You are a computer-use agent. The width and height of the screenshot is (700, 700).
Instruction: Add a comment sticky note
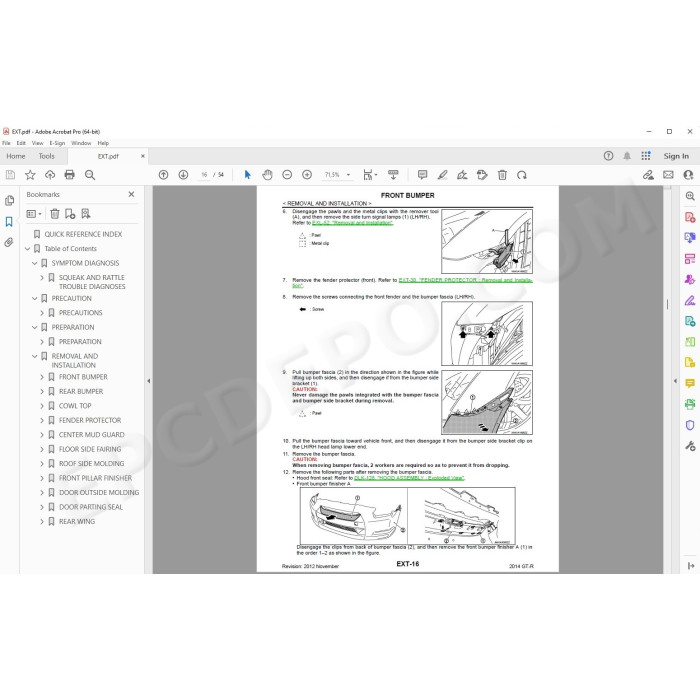422,175
